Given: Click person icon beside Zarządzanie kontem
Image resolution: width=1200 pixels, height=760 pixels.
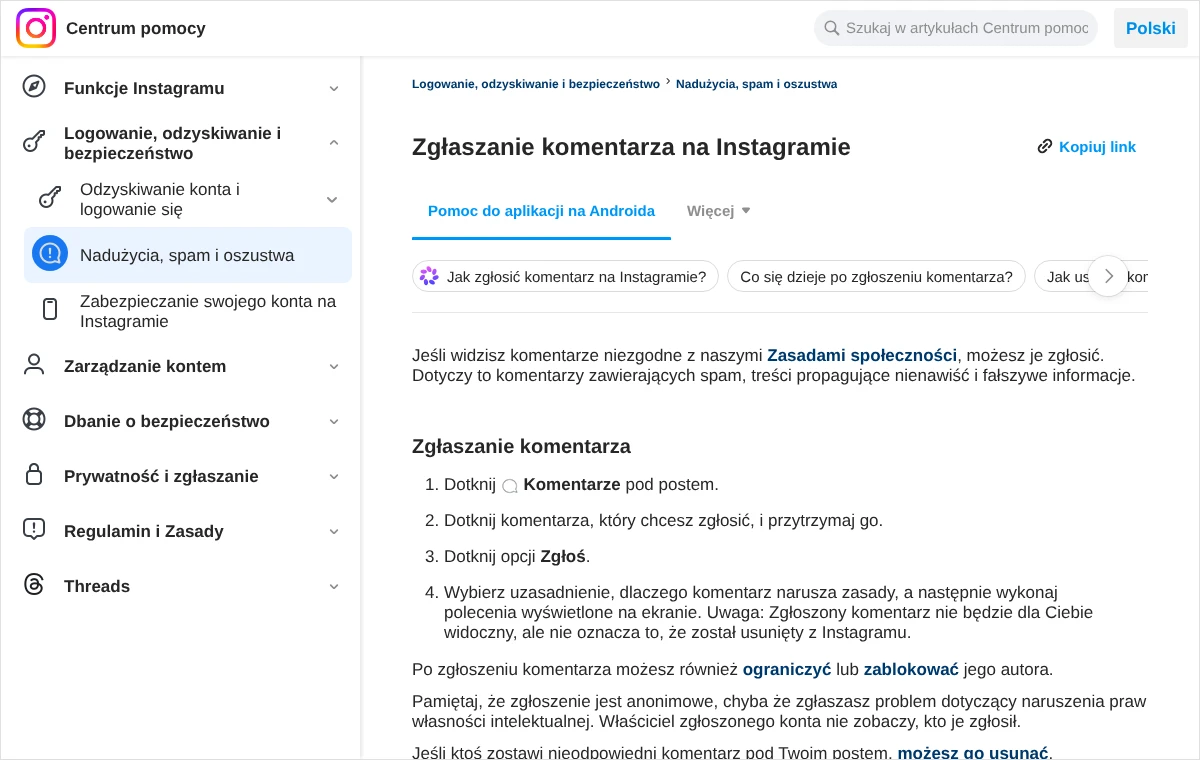Looking at the screenshot, I should [34, 364].
